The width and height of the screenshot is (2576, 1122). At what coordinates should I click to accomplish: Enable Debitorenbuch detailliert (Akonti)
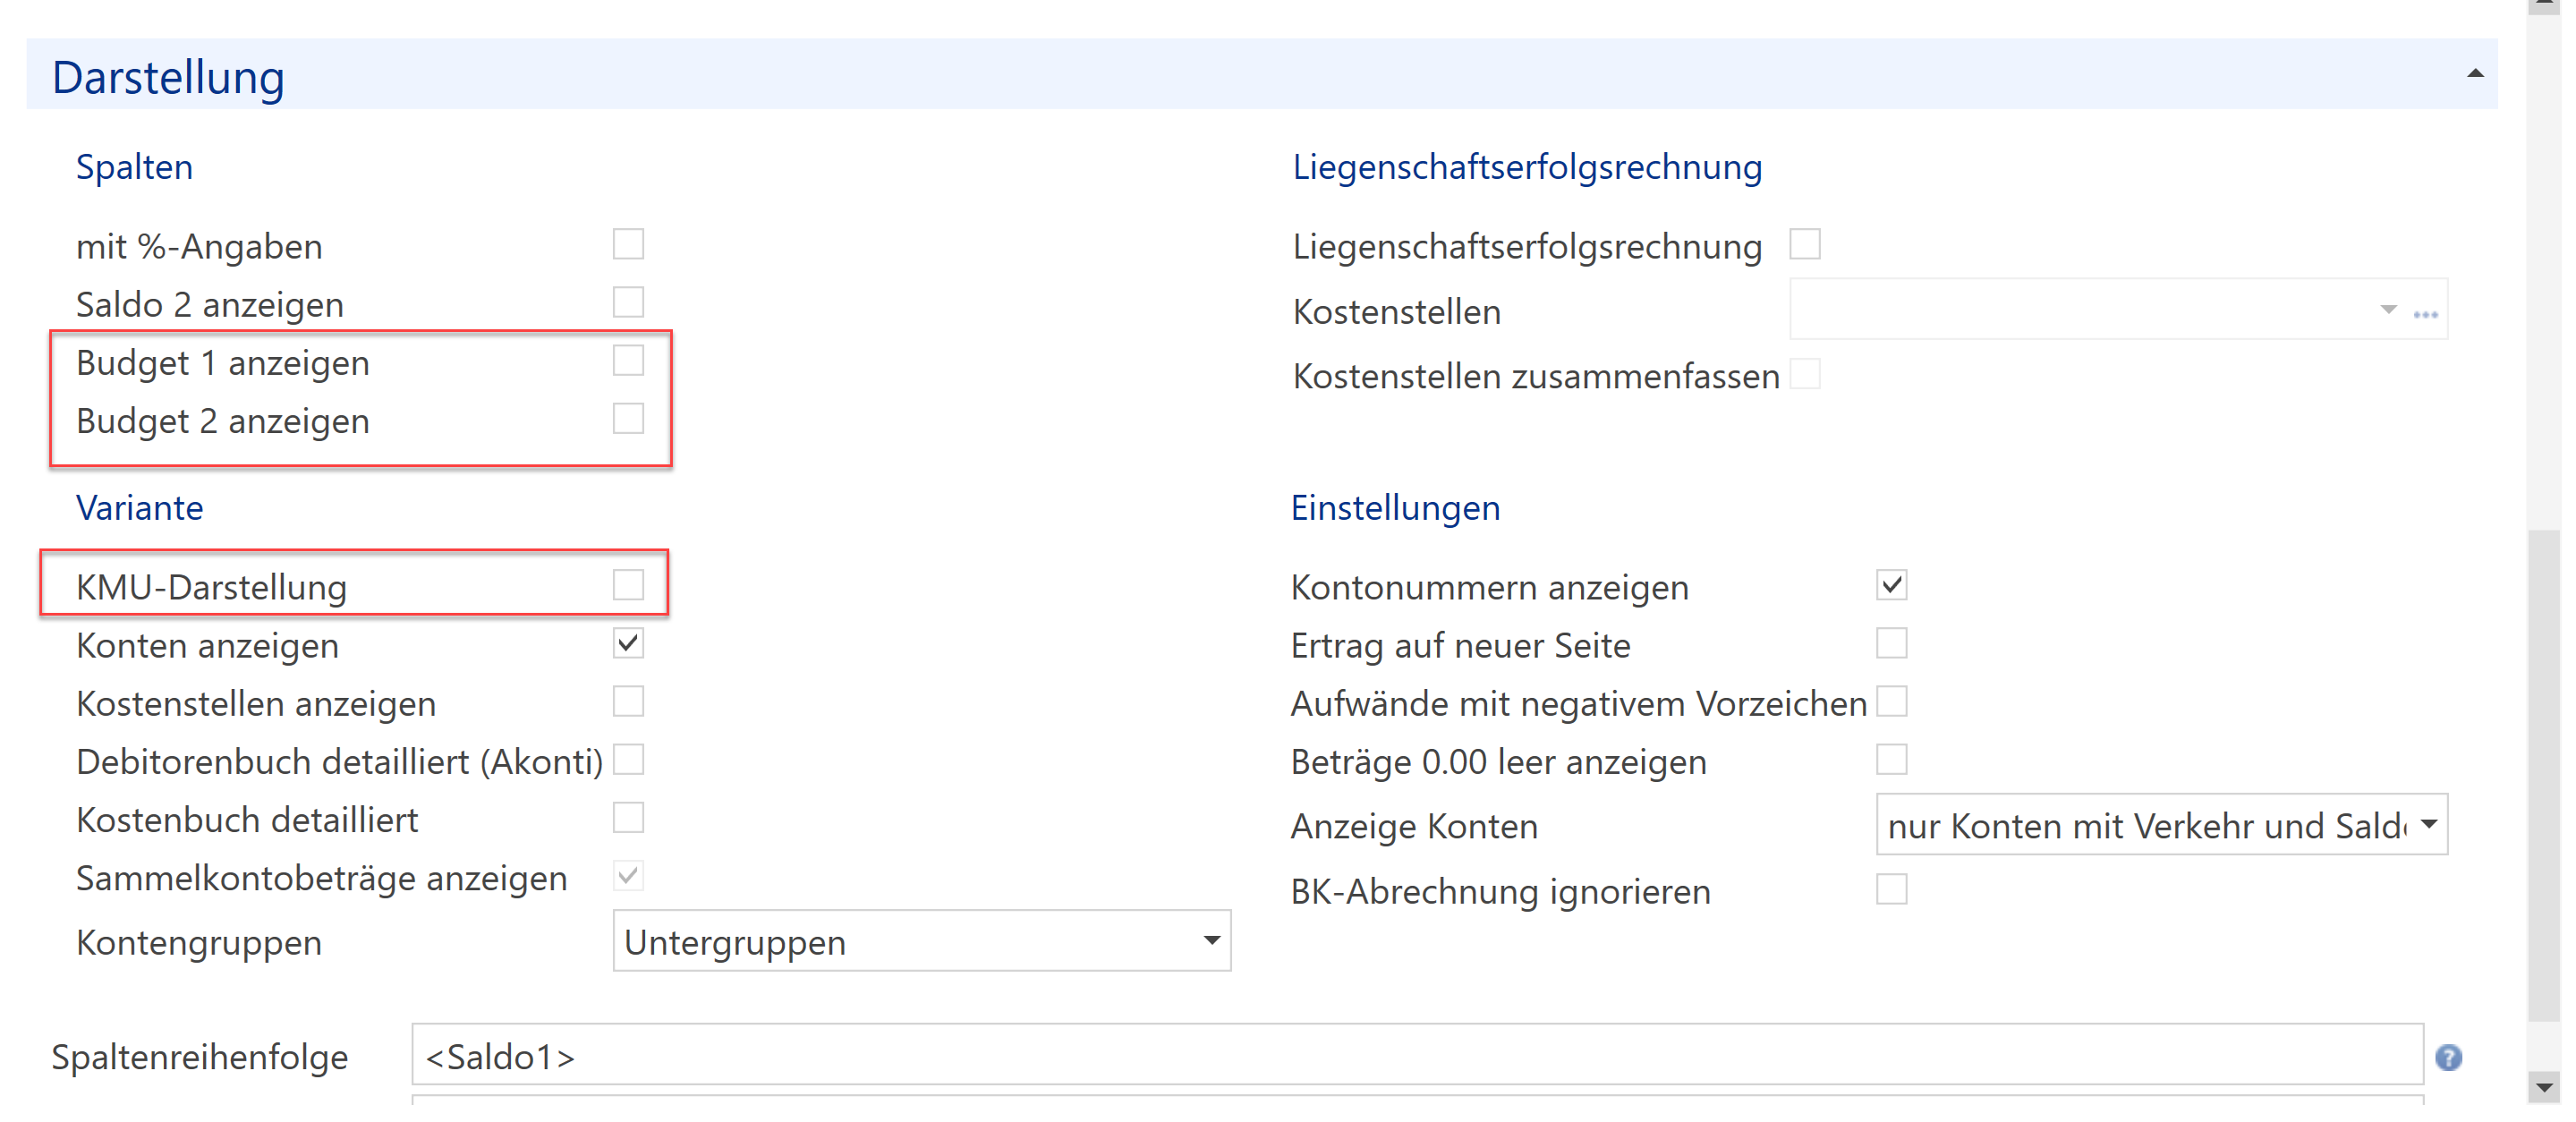tap(628, 760)
